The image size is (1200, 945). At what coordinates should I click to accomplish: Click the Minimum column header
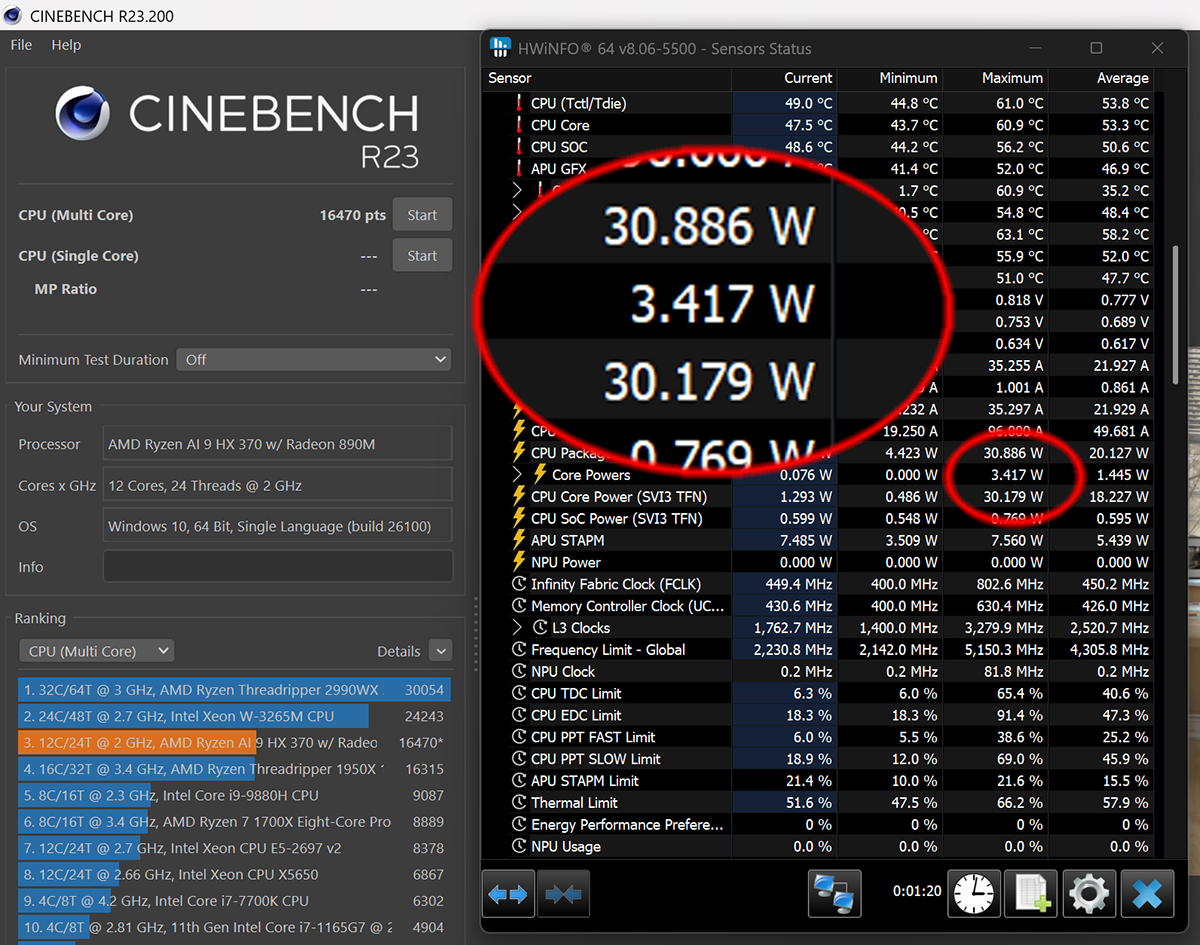coord(890,78)
